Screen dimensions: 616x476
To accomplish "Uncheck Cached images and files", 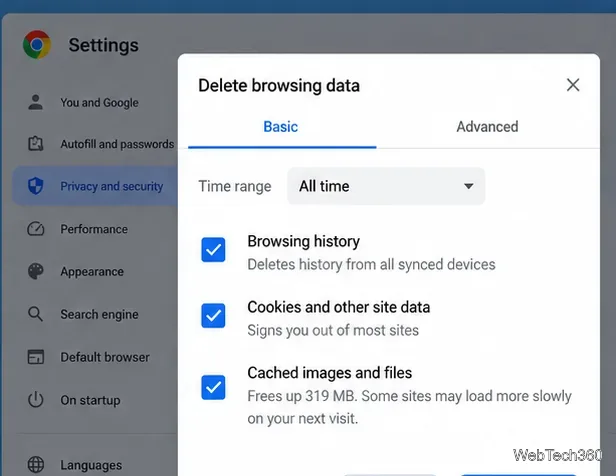I will pyautogui.click(x=213, y=388).
